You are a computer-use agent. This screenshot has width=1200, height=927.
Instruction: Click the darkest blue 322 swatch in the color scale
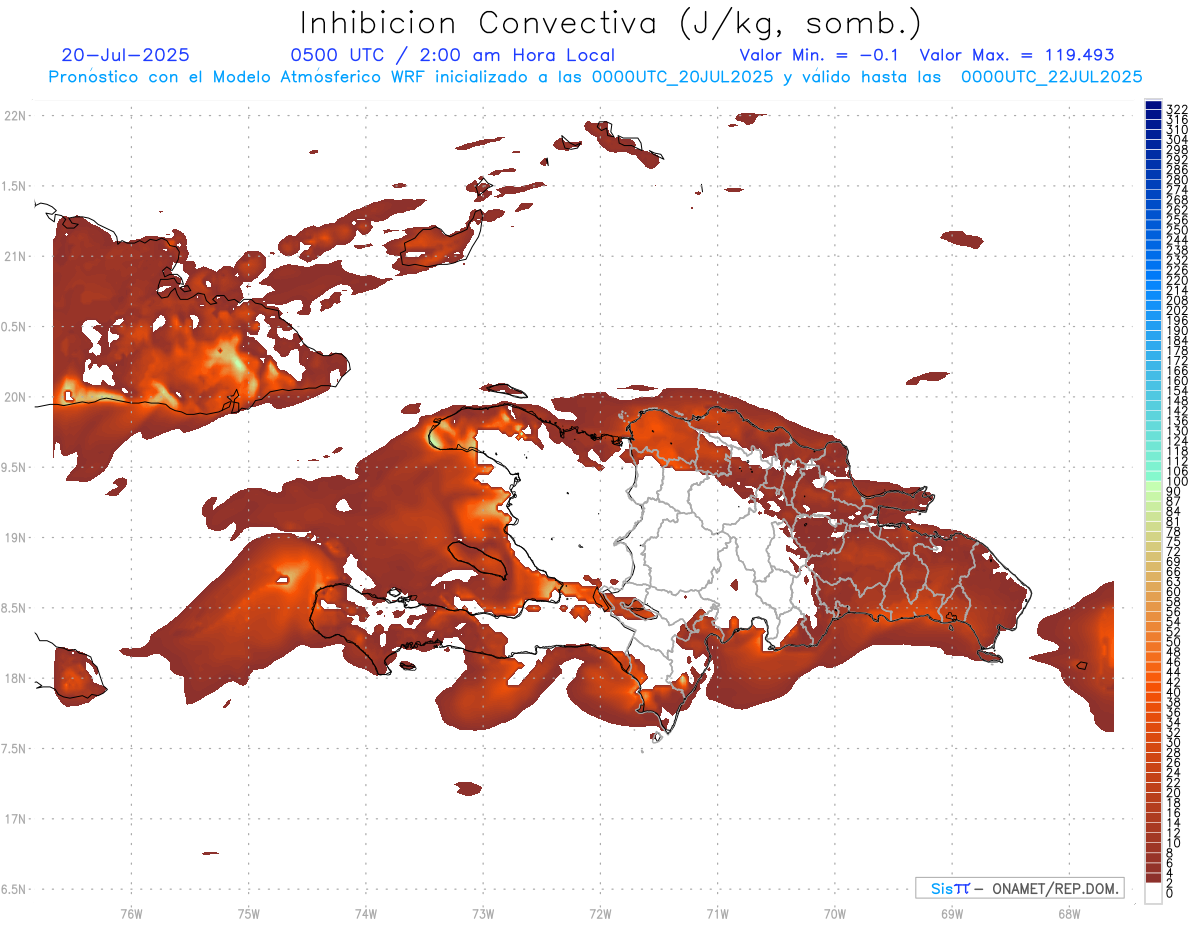pos(1153,105)
